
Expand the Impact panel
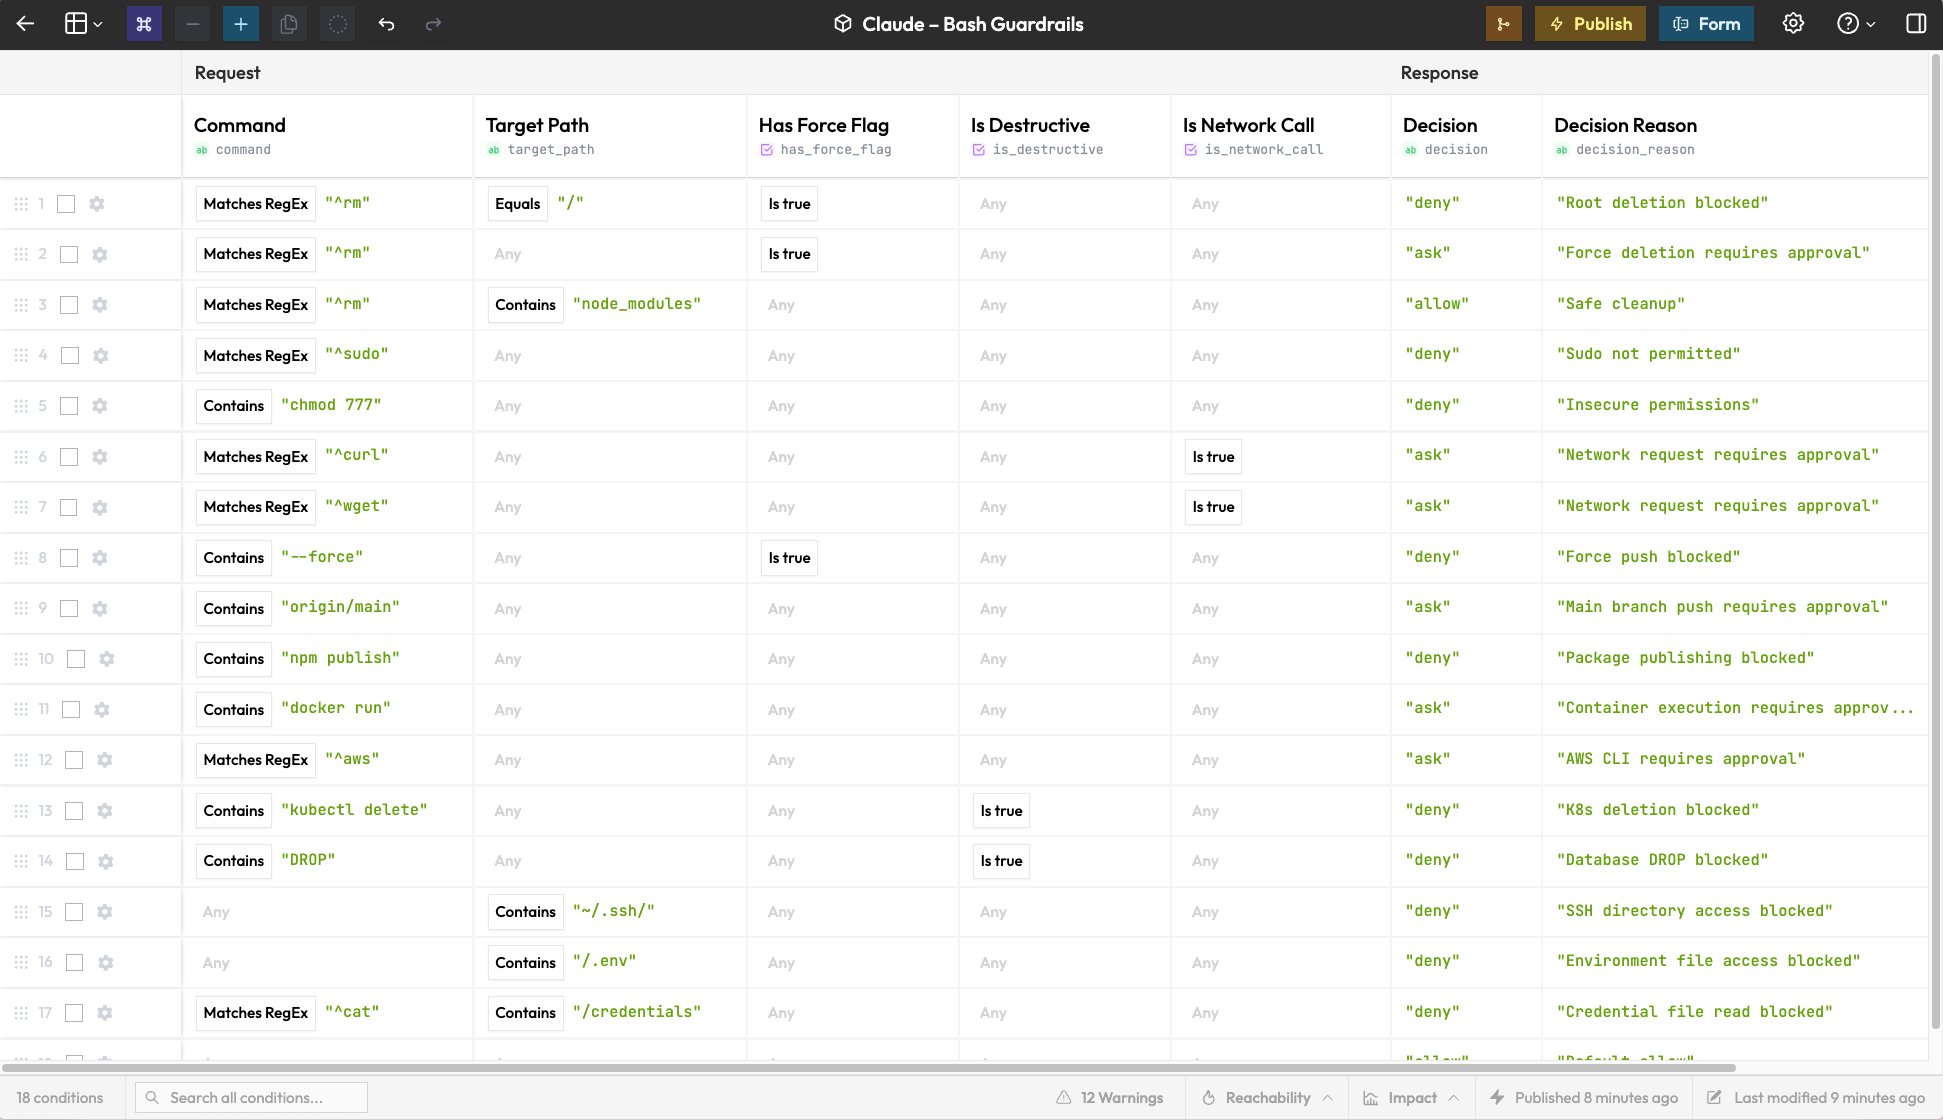pyautogui.click(x=1410, y=1097)
